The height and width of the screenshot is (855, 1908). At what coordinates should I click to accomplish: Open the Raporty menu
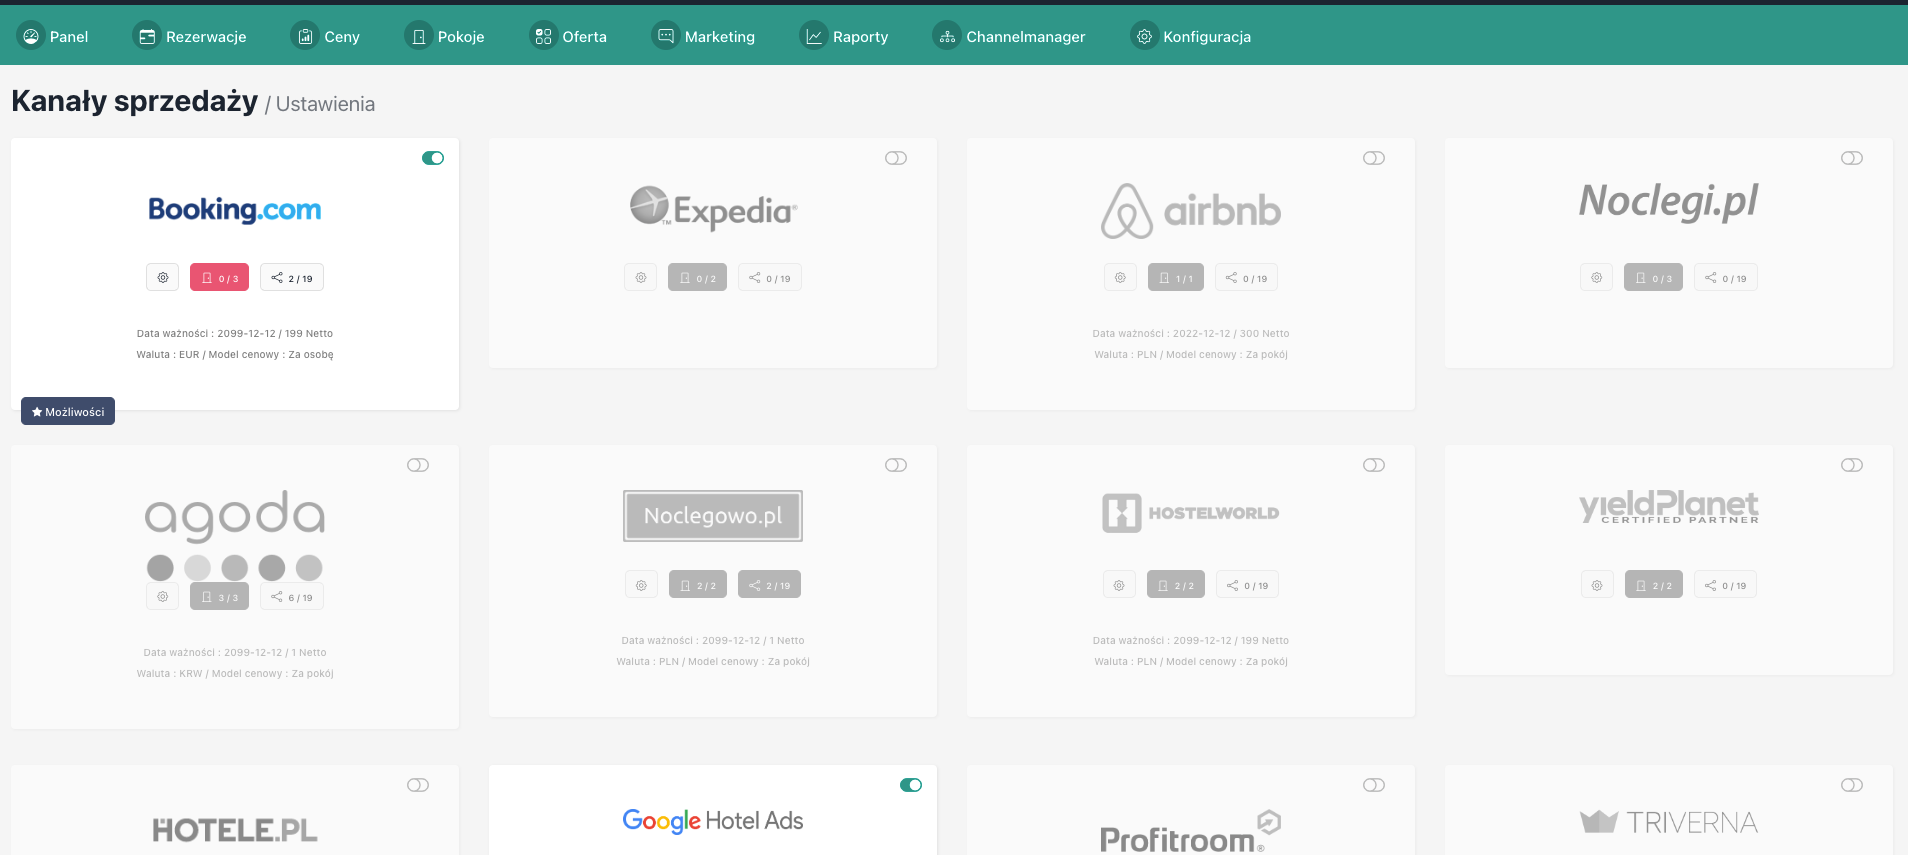tap(845, 36)
